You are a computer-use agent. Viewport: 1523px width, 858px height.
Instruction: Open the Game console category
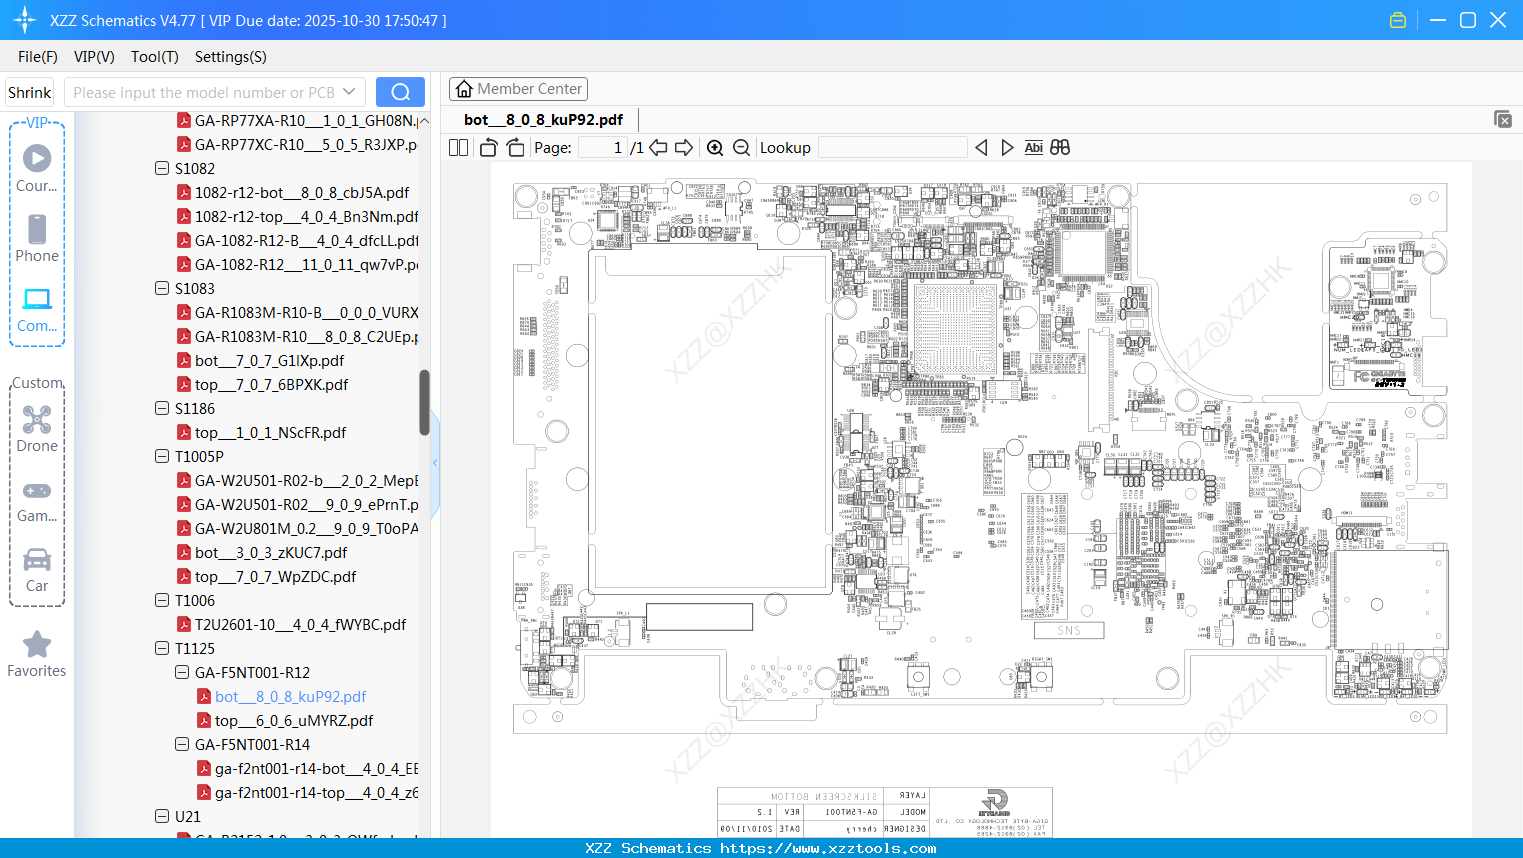coord(37,501)
